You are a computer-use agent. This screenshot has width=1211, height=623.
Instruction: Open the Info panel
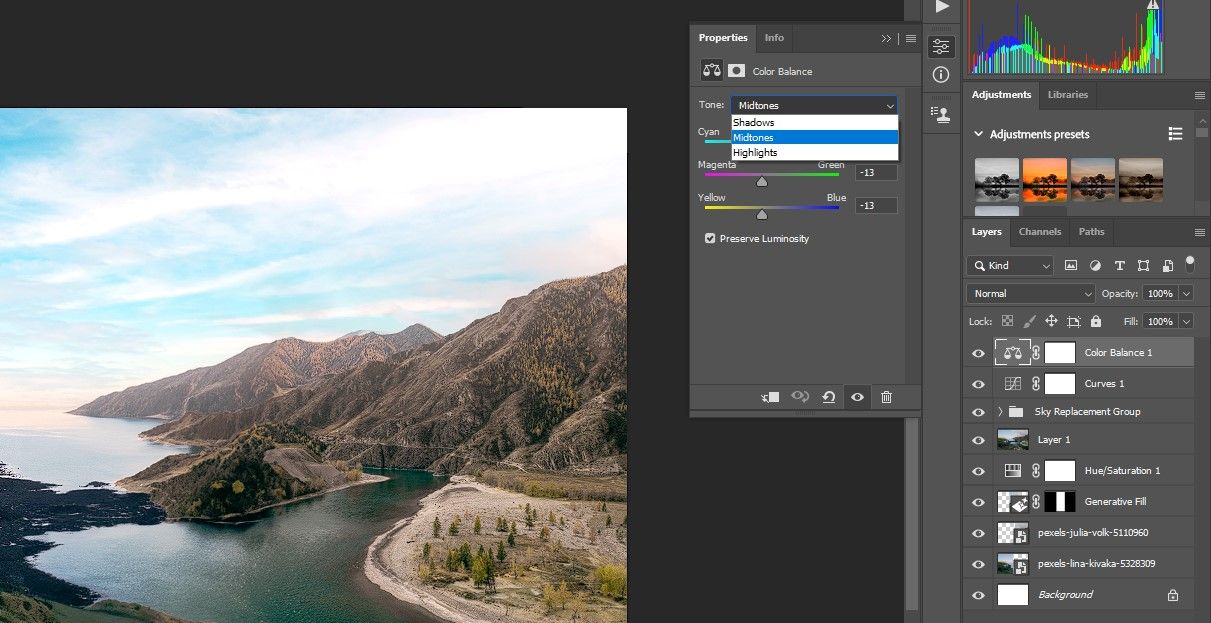[773, 38]
